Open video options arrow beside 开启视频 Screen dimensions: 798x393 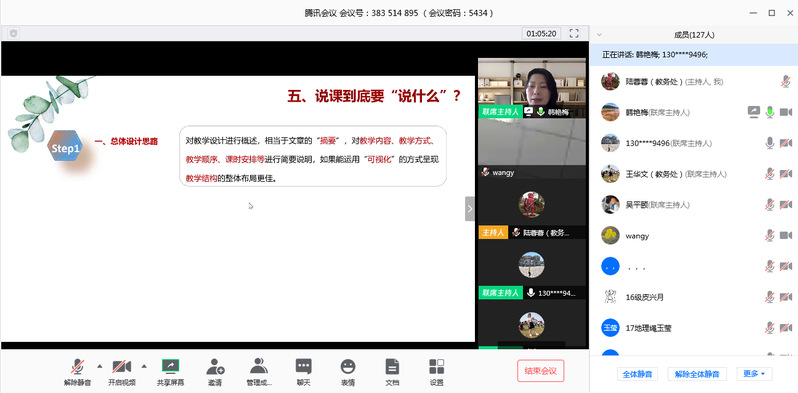coord(144,366)
